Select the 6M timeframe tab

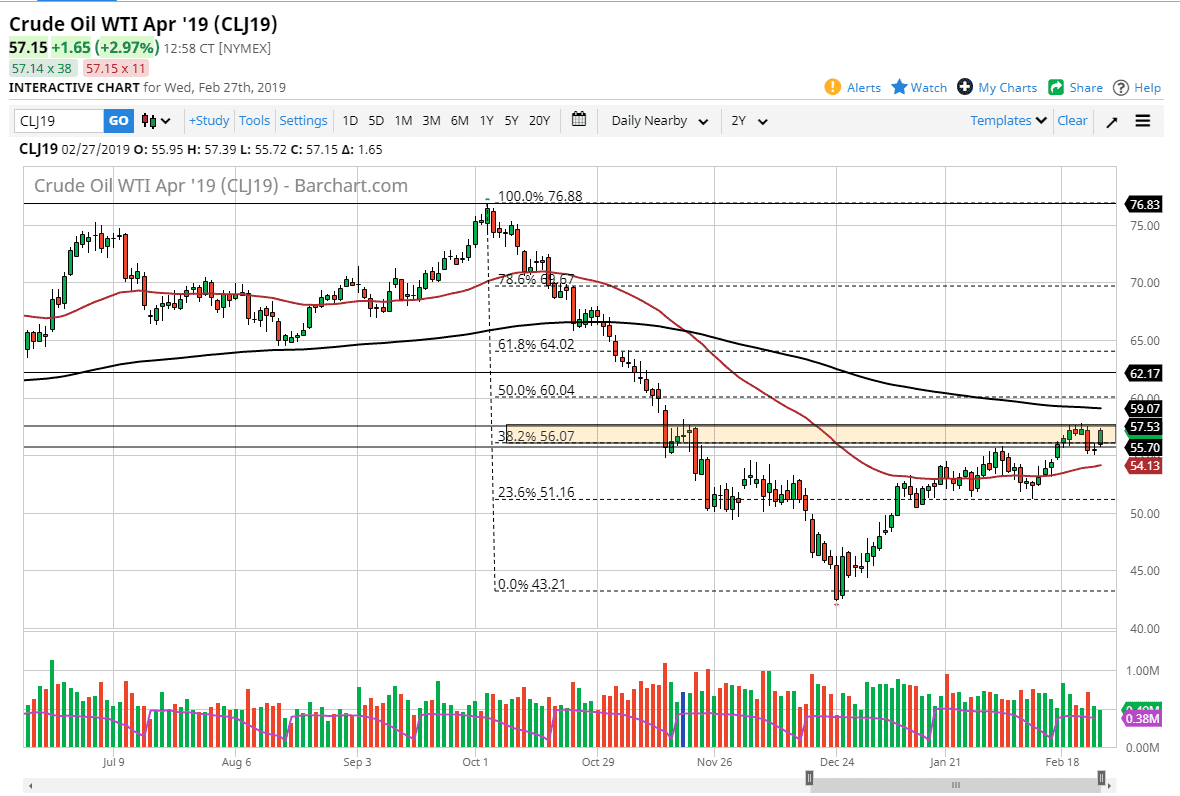(459, 120)
